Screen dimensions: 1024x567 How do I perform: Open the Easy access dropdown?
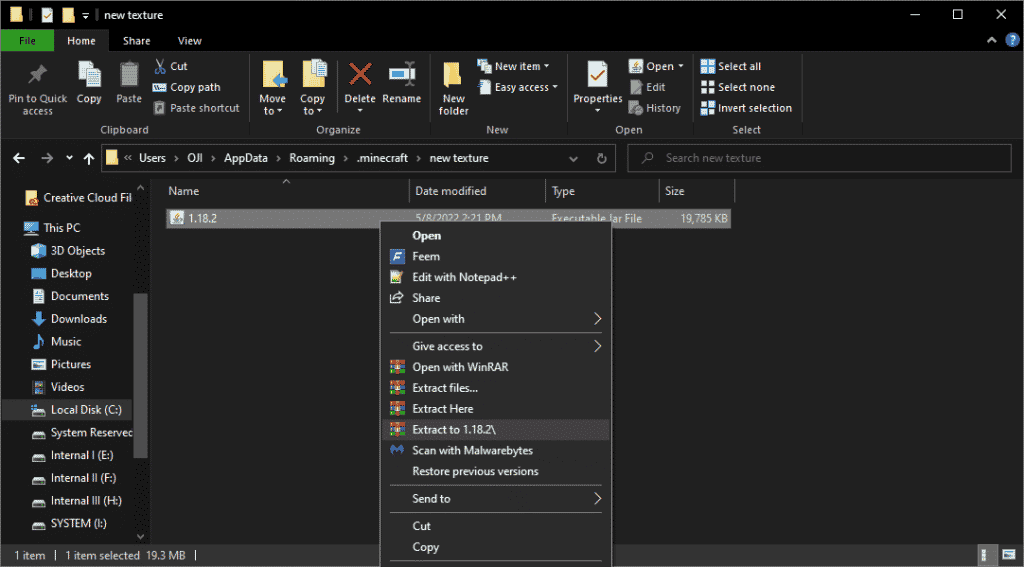pos(518,87)
